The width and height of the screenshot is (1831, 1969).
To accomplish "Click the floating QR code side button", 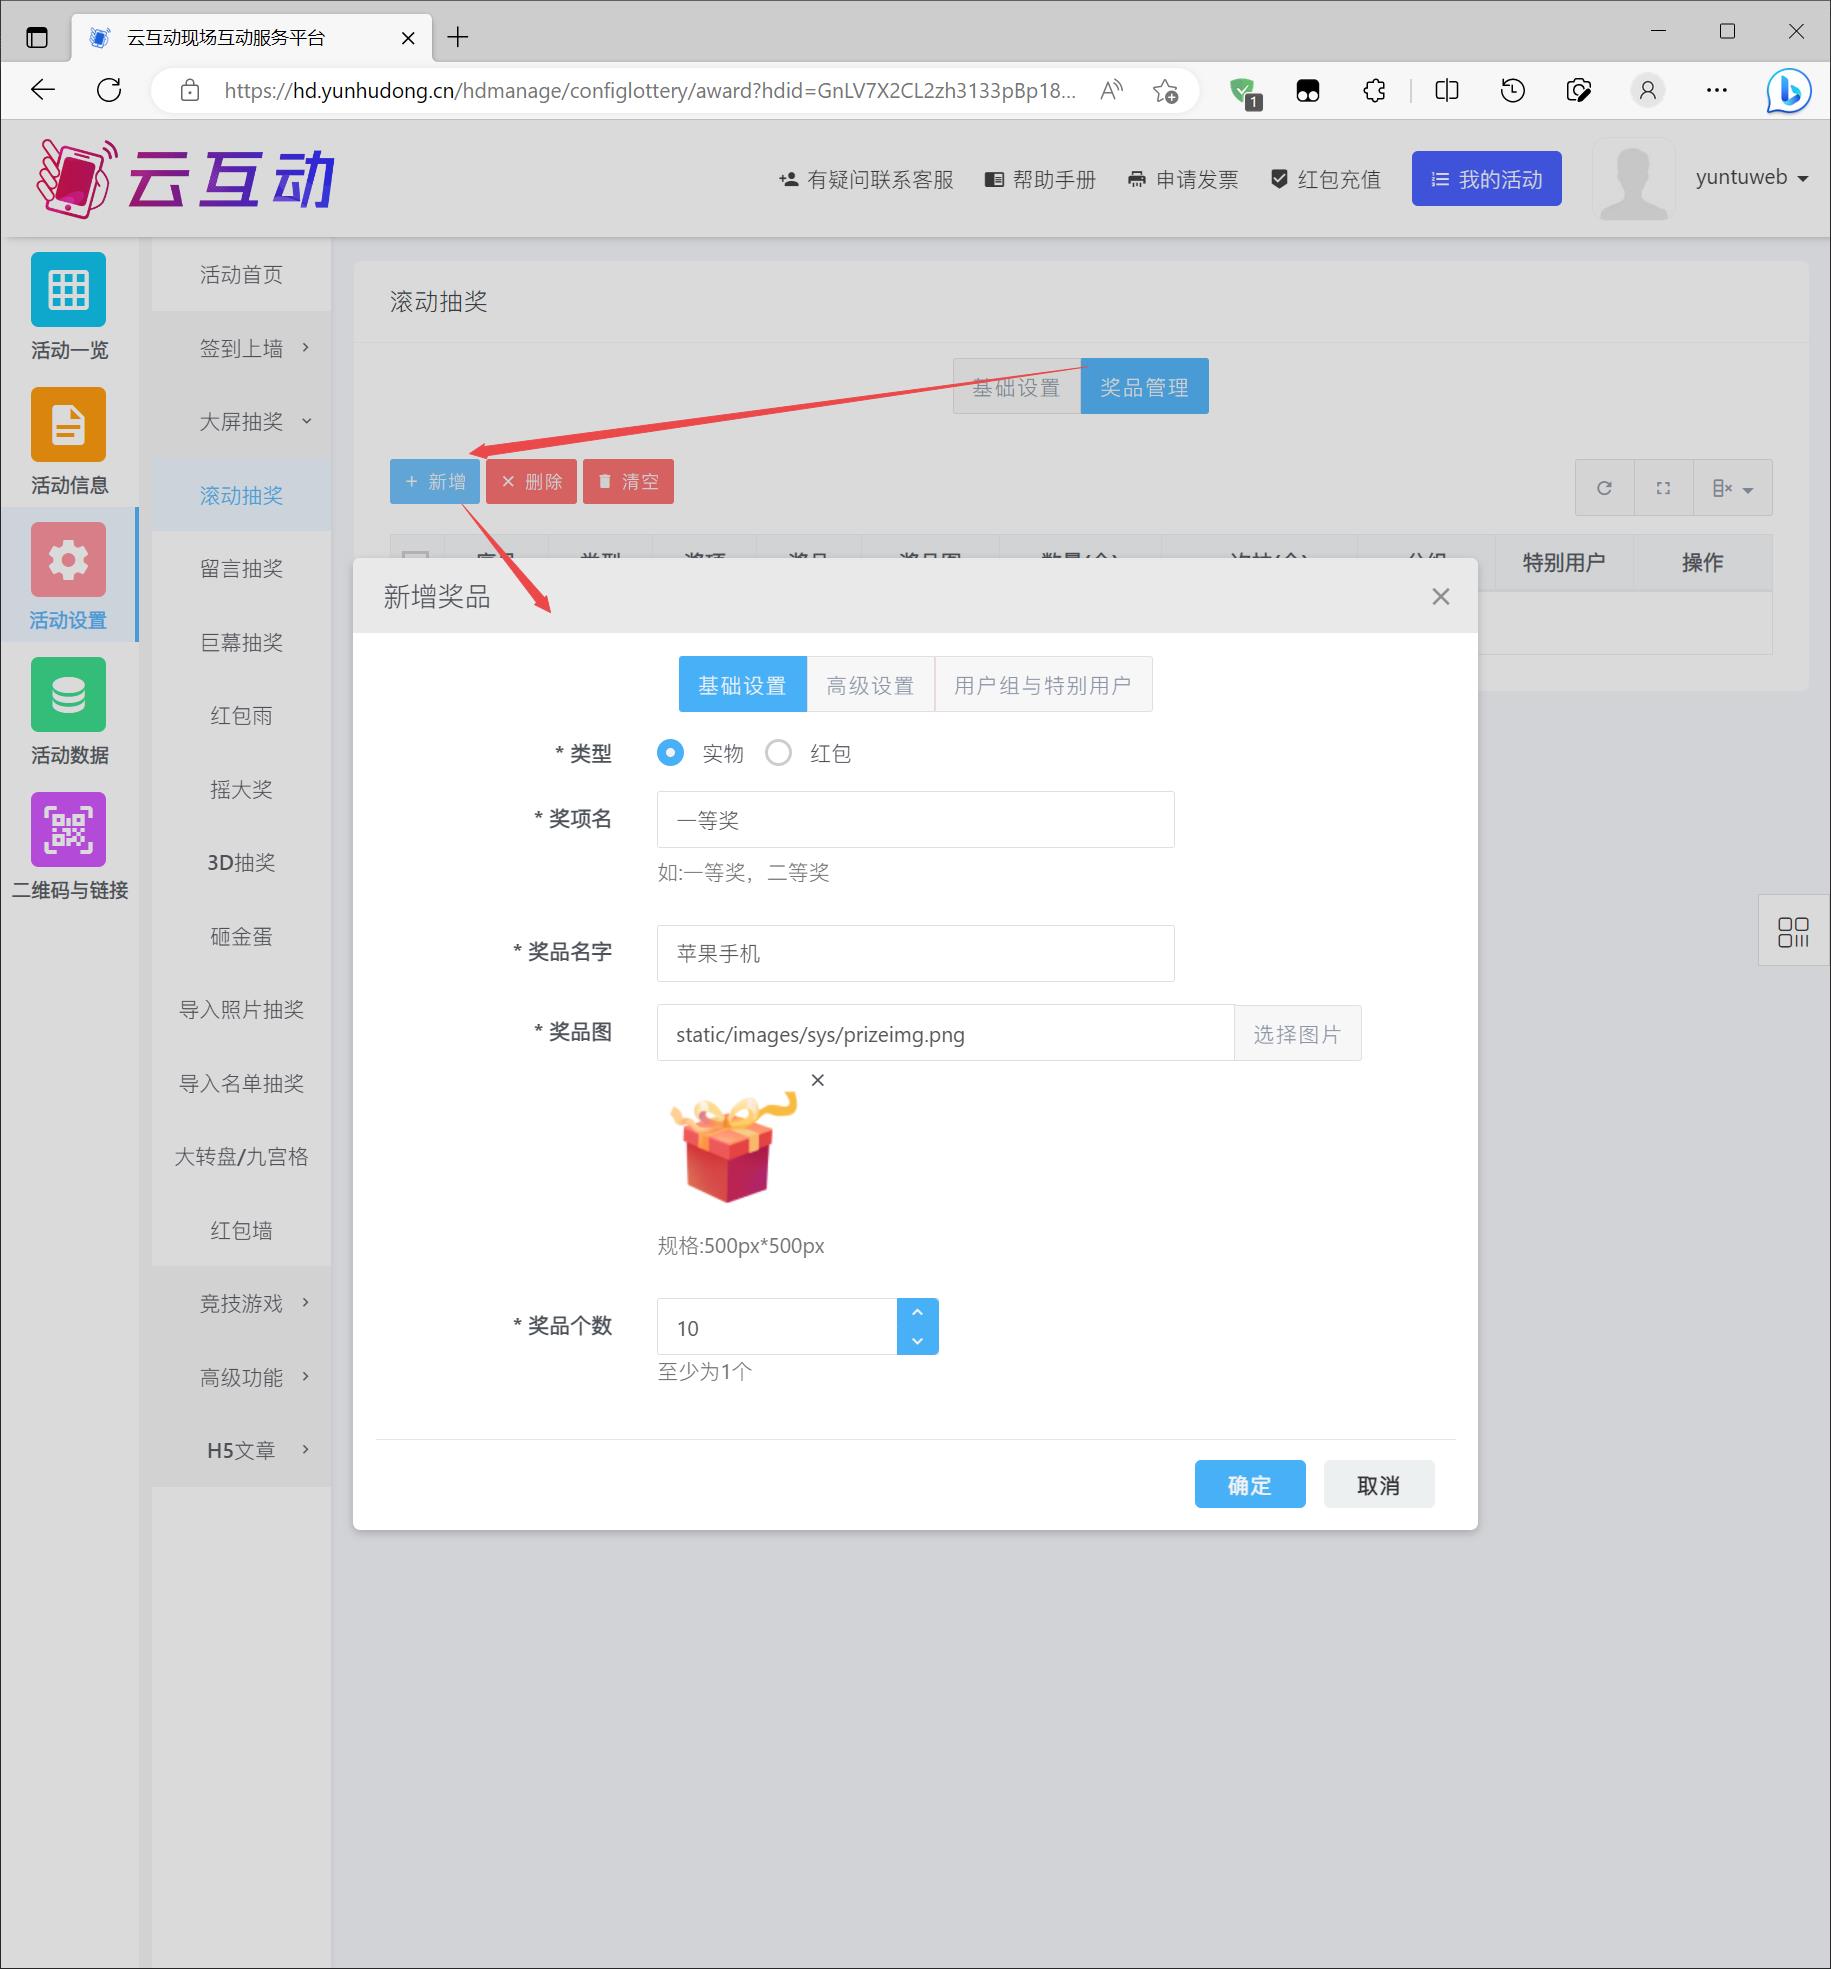I will (1793, 931).
